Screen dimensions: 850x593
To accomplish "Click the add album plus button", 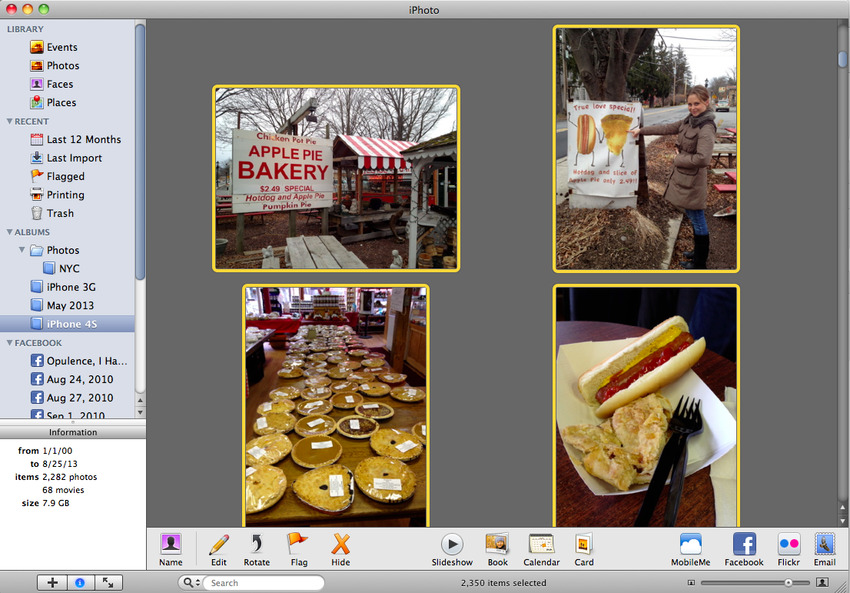I will click(53, 583).
